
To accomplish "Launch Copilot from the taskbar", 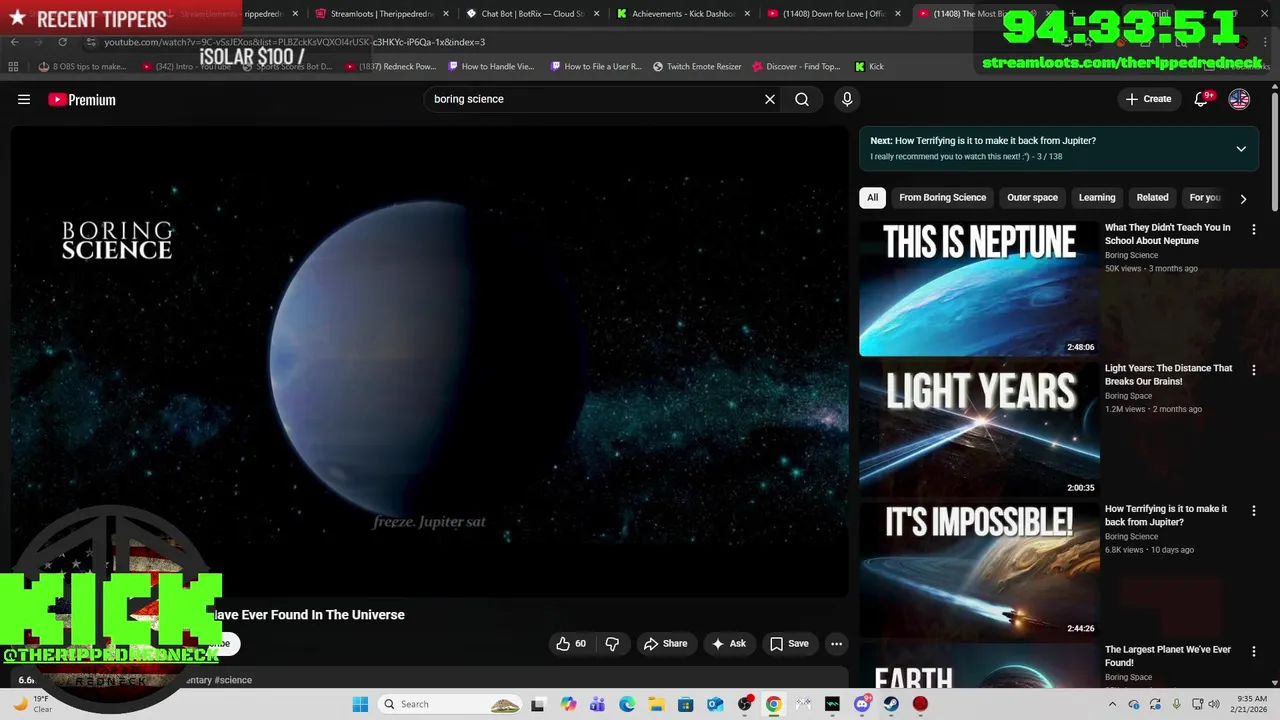I will click(x=568, y=704).
